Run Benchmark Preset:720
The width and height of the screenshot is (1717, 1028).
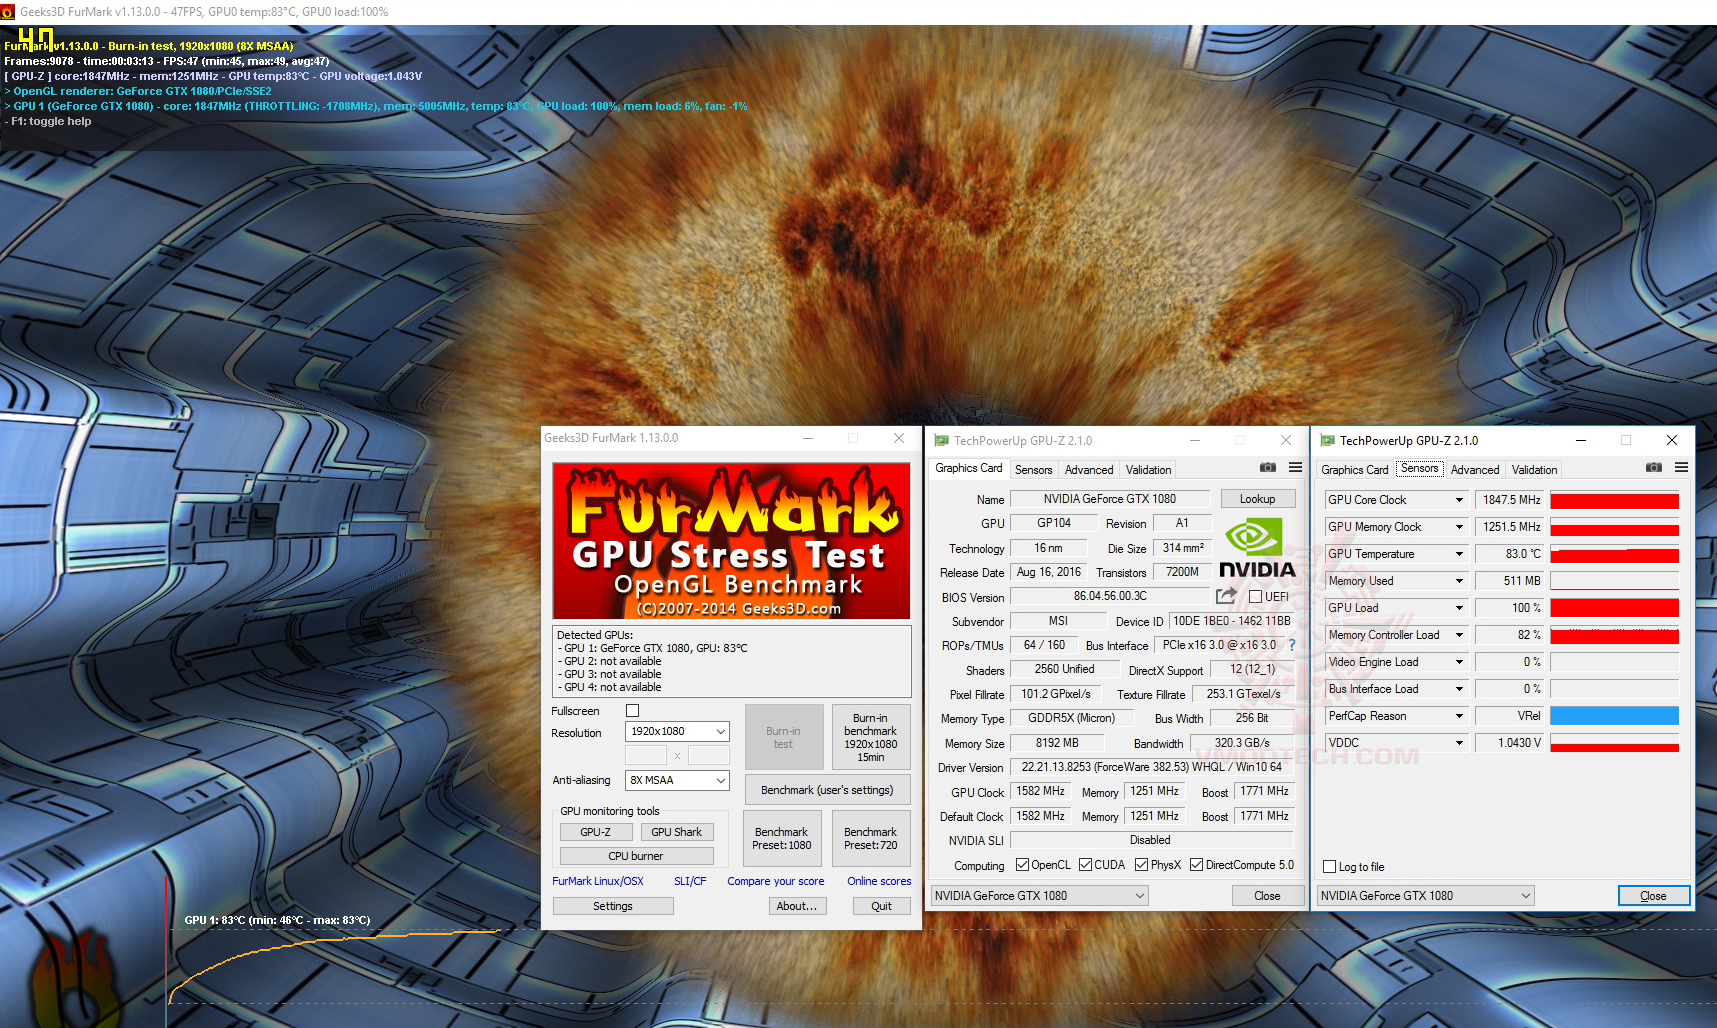pyautogui.click(x=870, y=838)
